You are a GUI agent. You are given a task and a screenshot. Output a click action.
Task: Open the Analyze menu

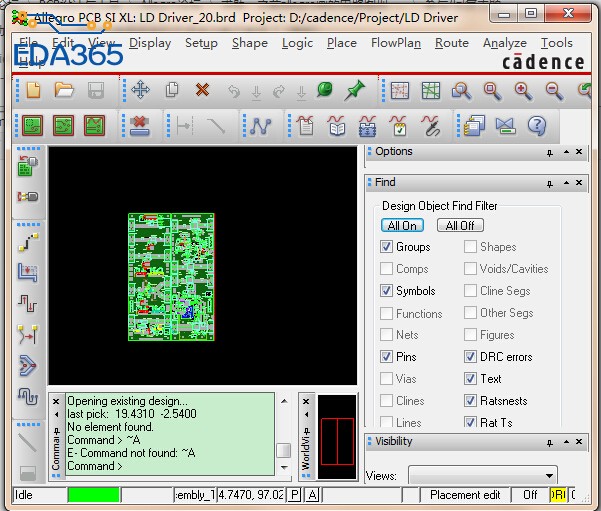tap(504, 43)
